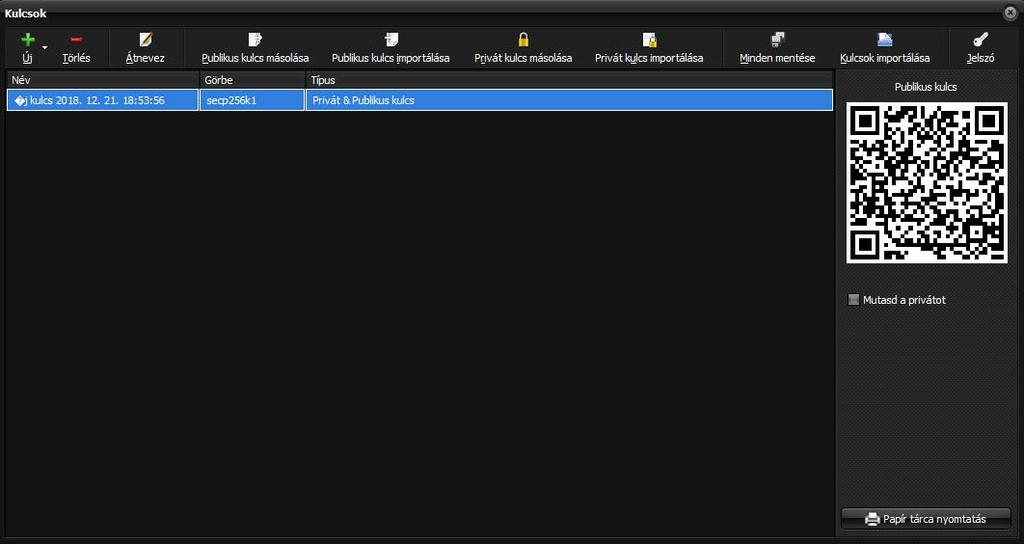This screenshot has height=544, width=1024.
Task: Click the Papír tárca nyomtatás button
Action: click(x=925, y=519)
